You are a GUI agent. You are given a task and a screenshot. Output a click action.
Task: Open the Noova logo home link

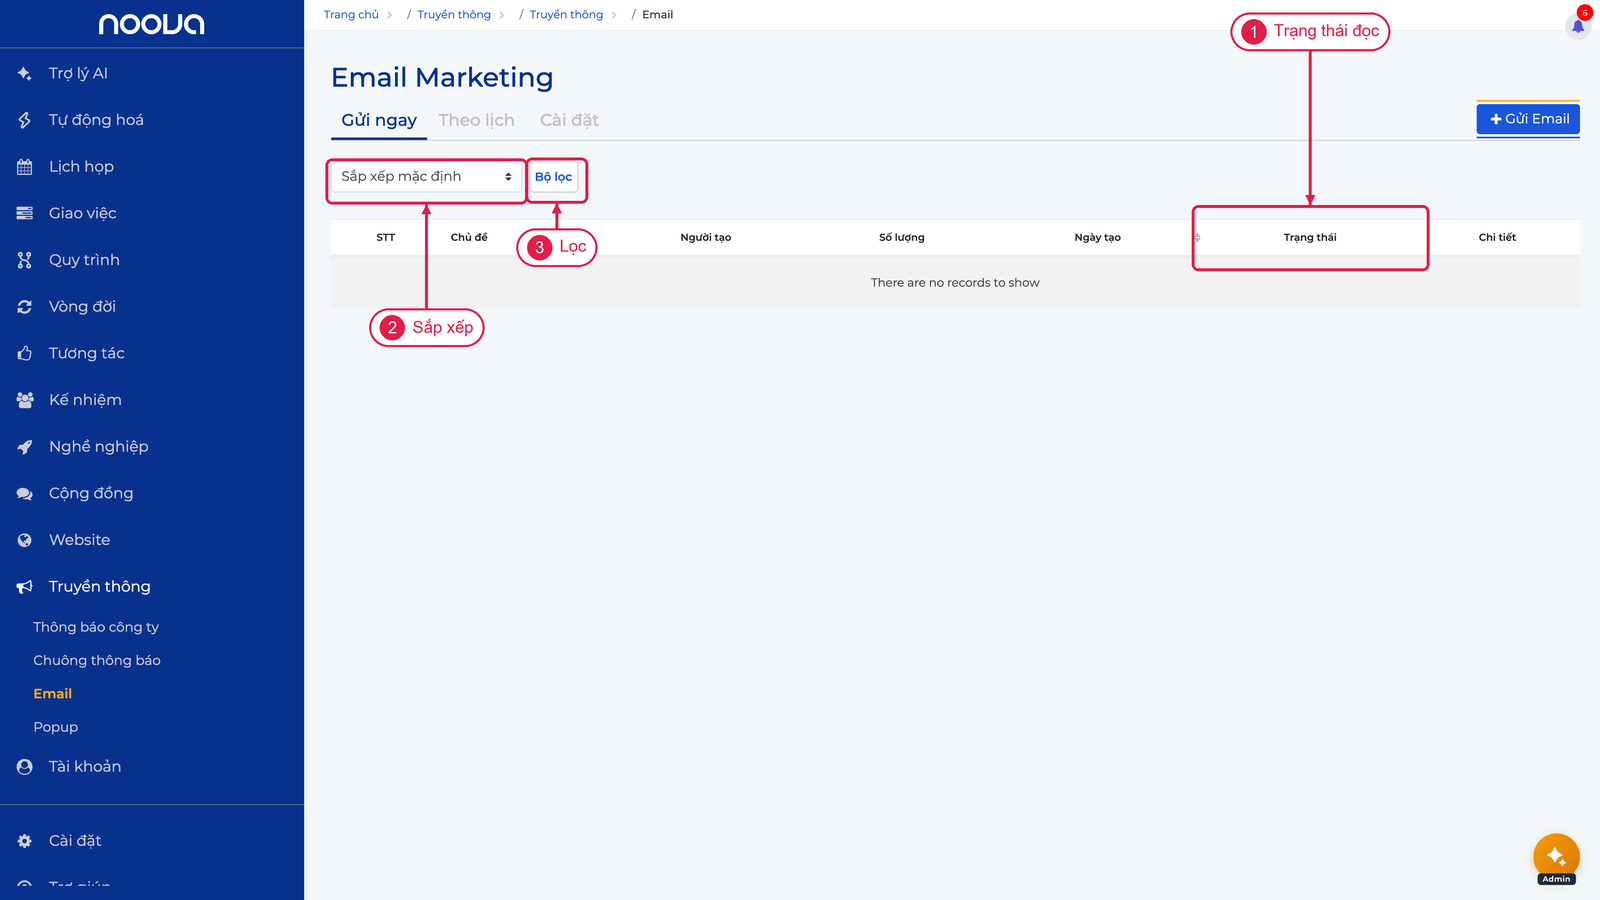pos(151,24)
